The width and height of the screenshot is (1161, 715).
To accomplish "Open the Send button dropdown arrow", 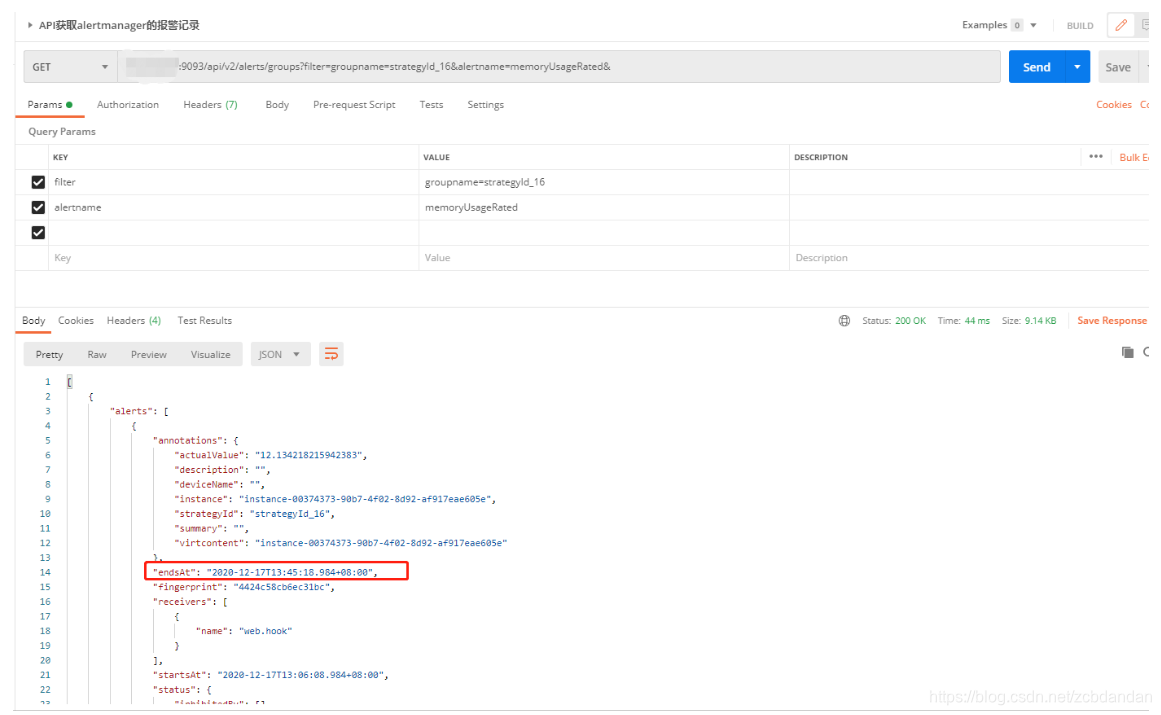I will (1077, 67).
